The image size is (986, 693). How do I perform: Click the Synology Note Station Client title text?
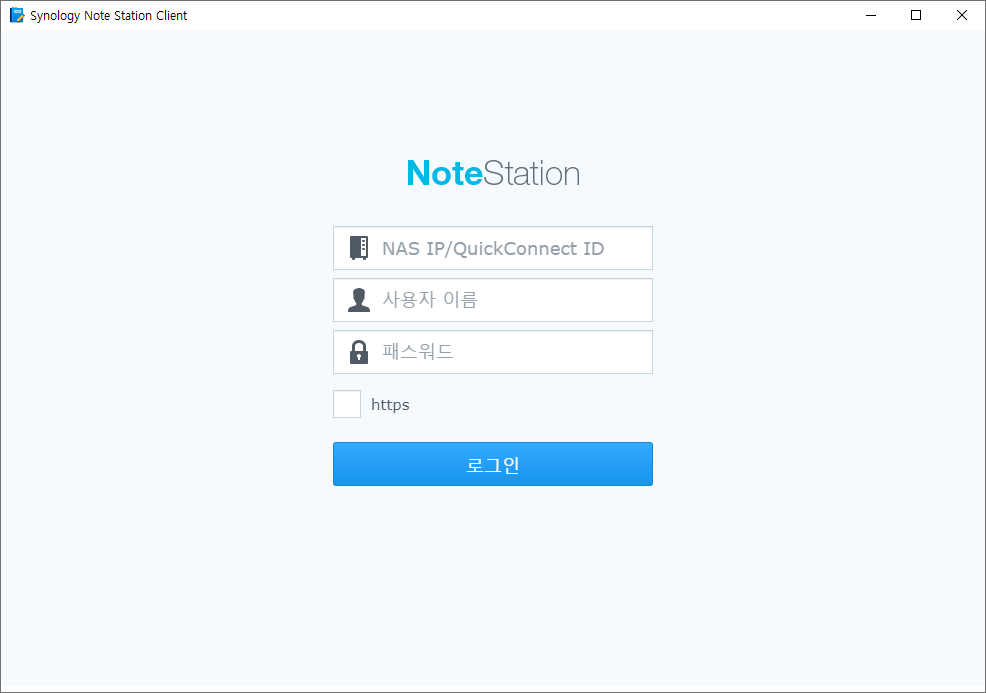(108, 16)
